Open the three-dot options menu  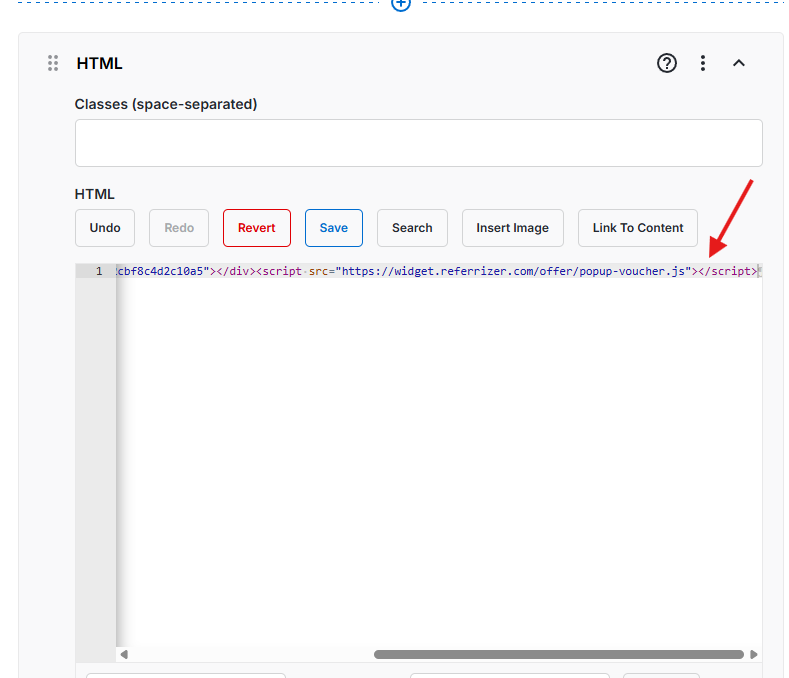703,63
